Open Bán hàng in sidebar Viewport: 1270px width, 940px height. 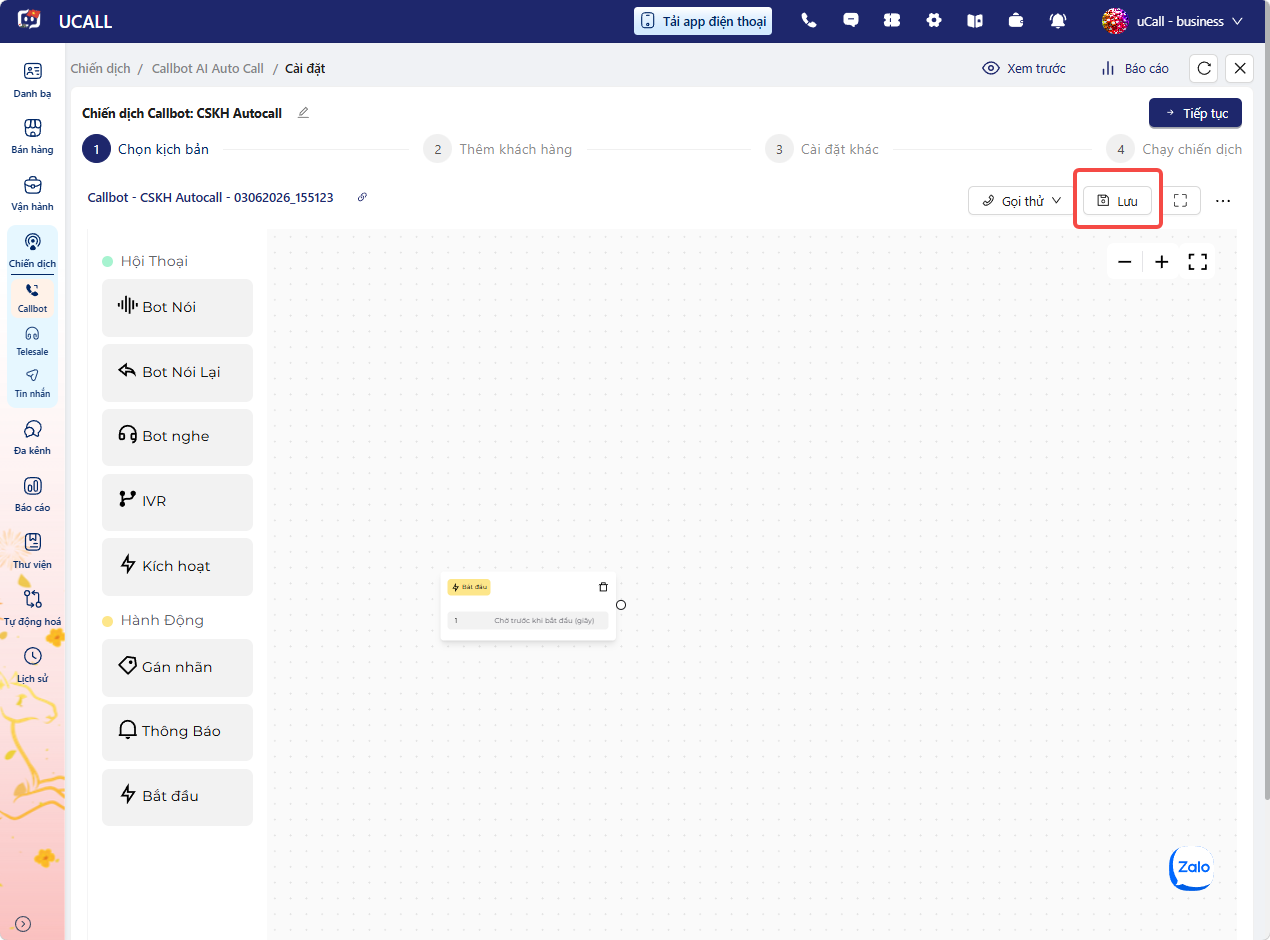click(x=32, y=137)
